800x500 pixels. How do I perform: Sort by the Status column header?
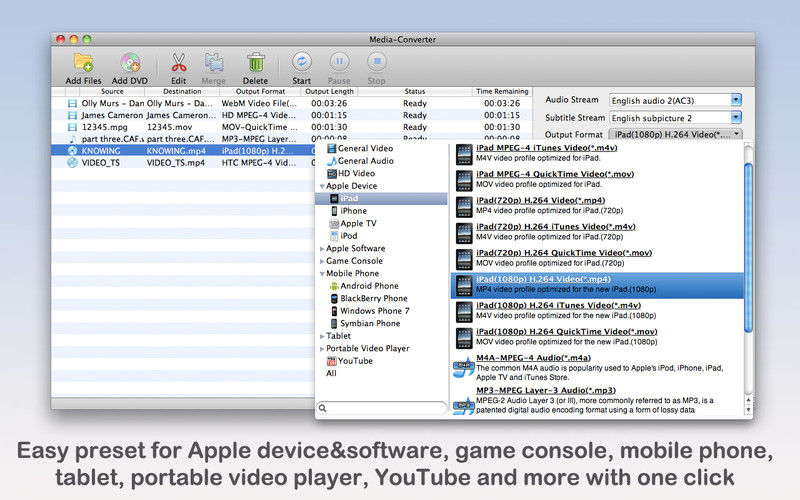coord(415,91)
